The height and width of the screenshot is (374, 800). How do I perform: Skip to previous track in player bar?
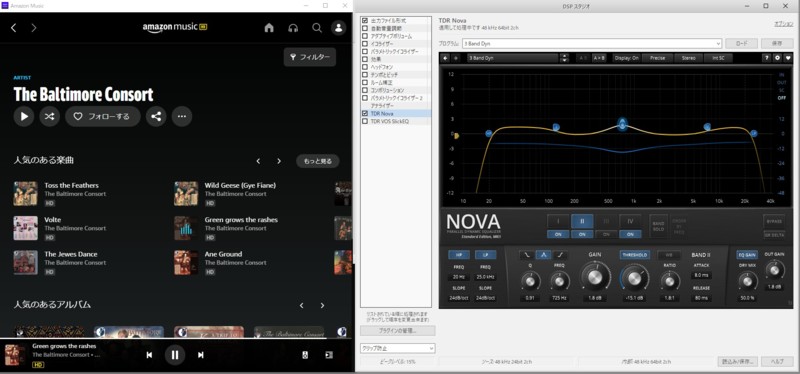(x=149, y=355)
